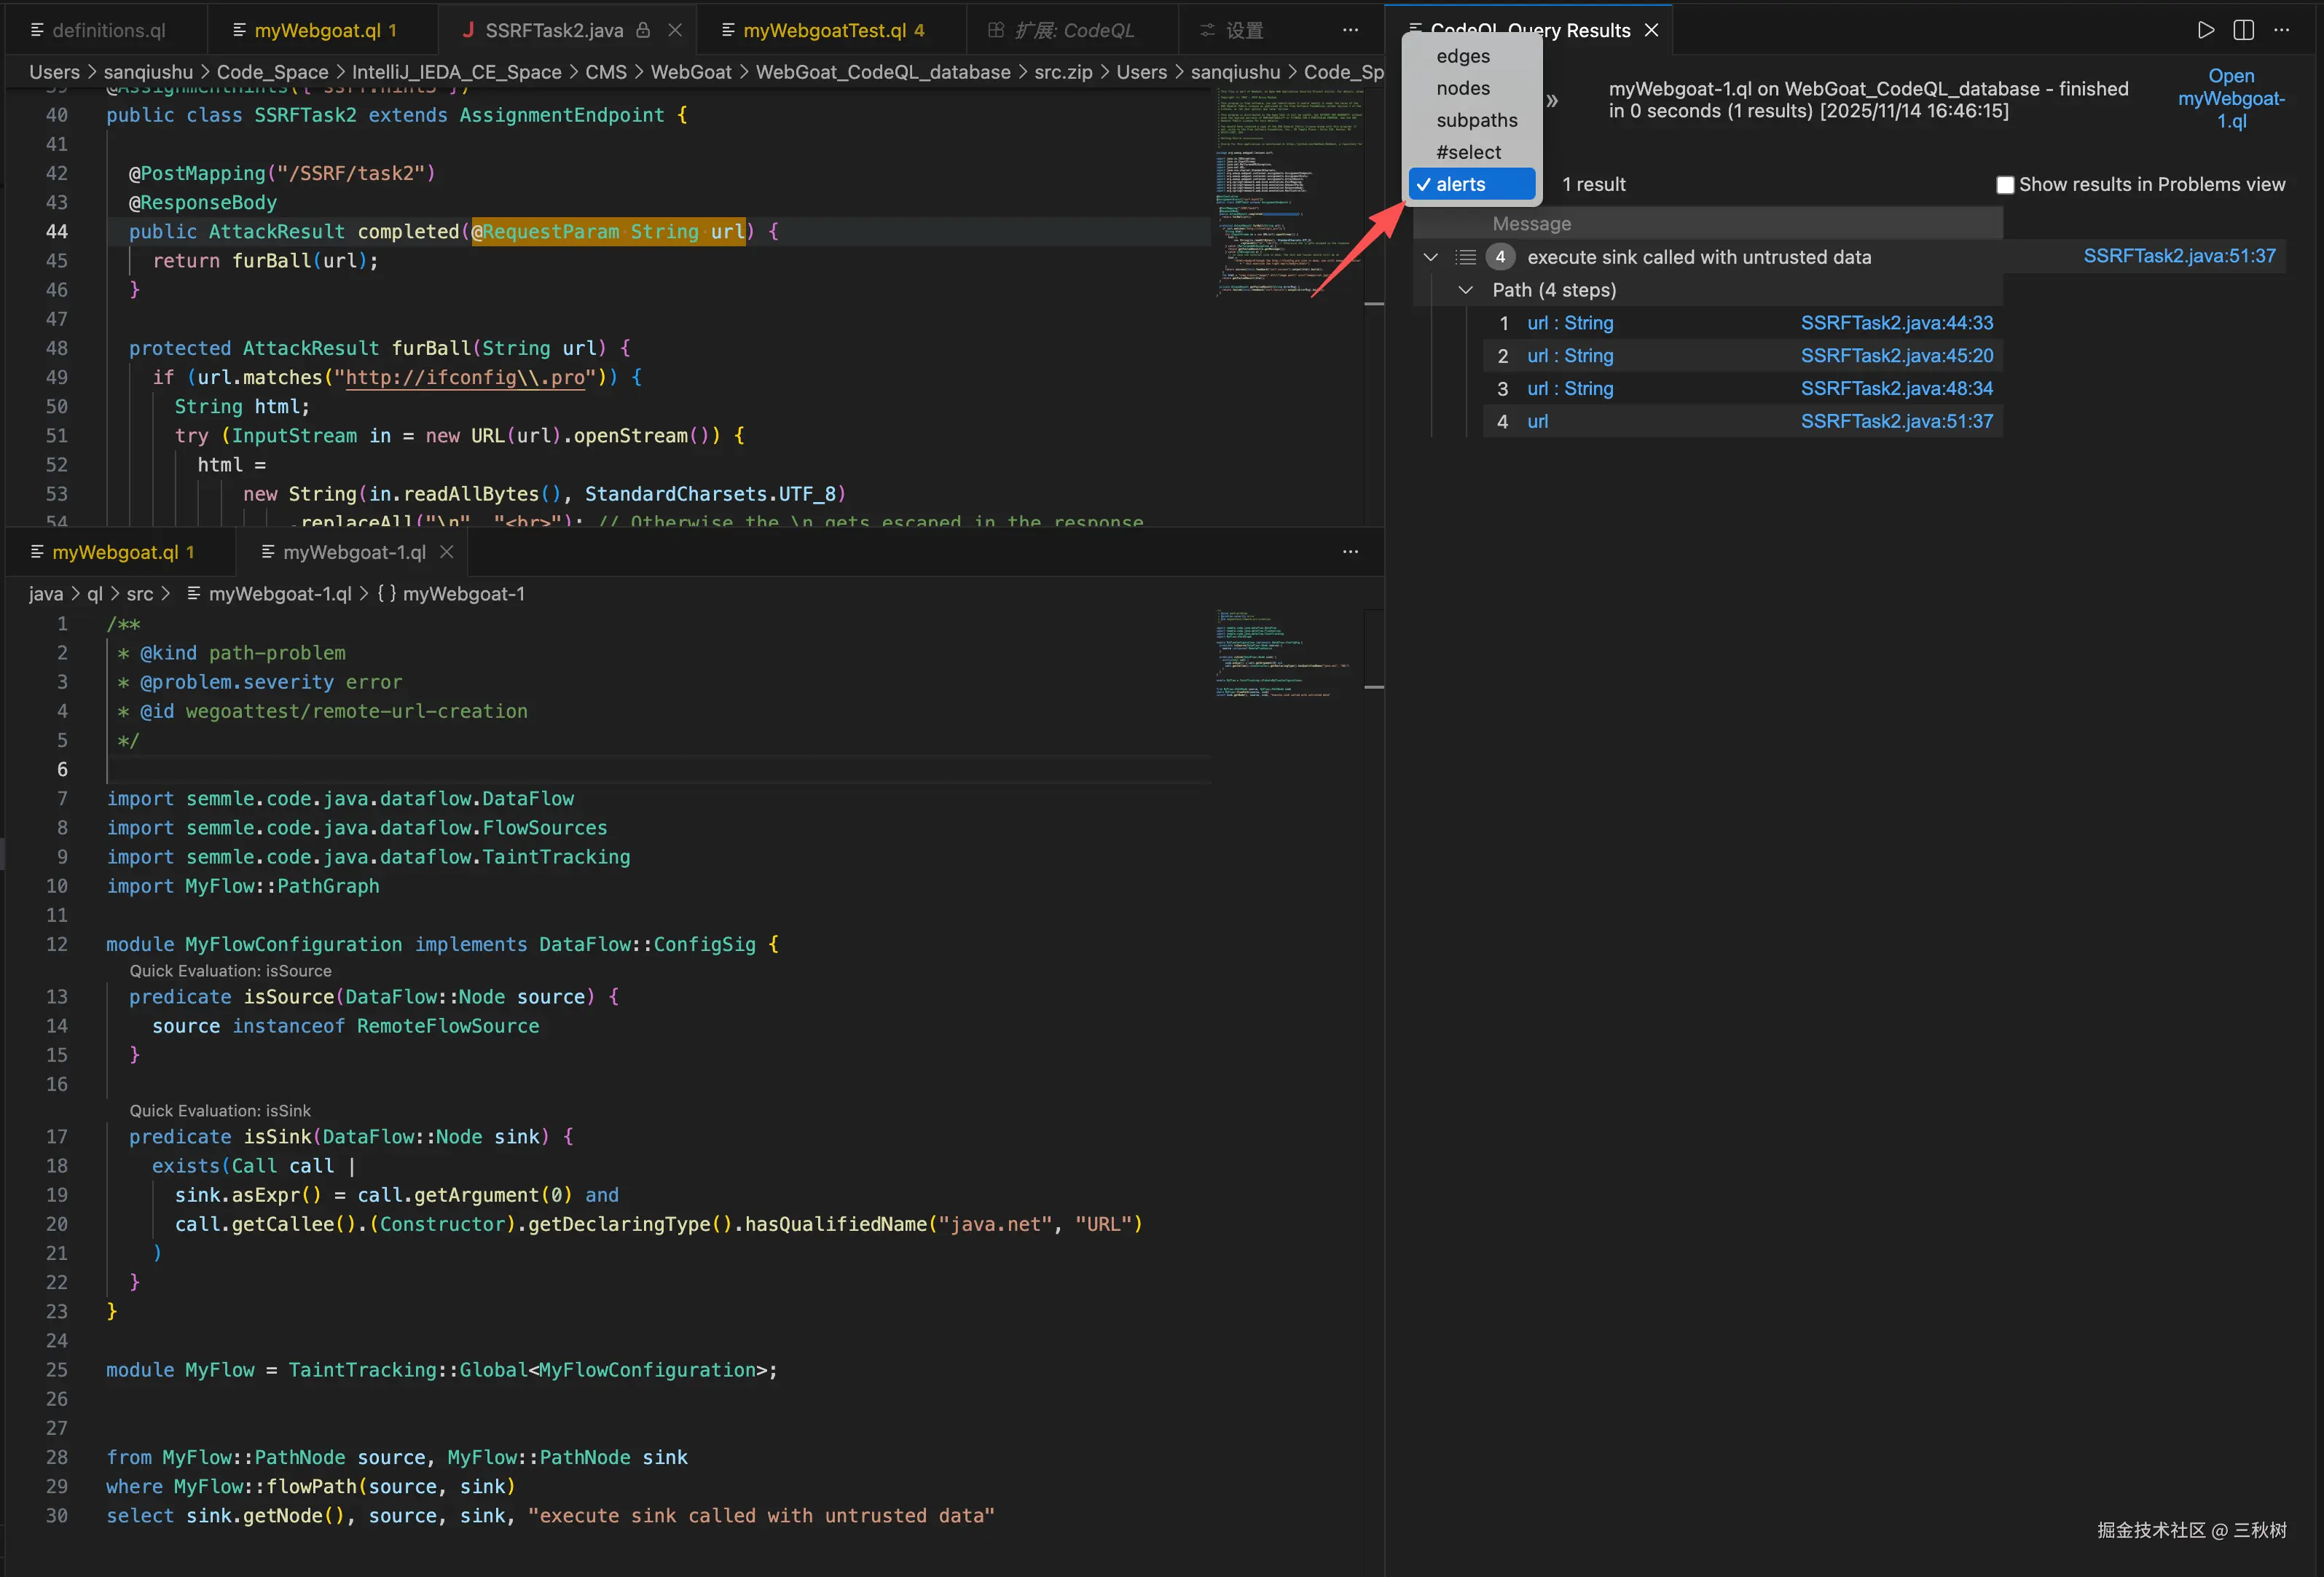Choose #select in result set dropdown
The width and height of the screenshot is (2324, 1577).
point(1468,152)
